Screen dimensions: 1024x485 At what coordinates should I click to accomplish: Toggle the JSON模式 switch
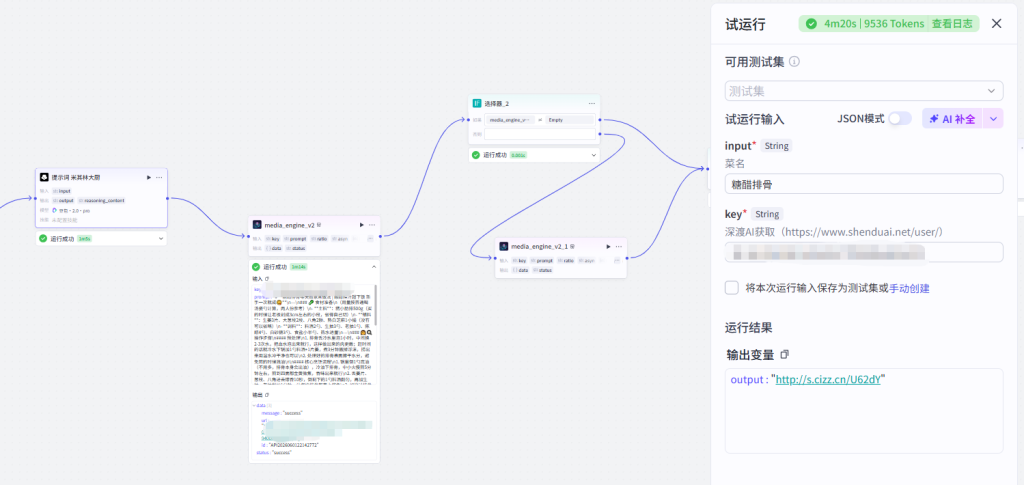pyautogui.click(x=900, y=119)
